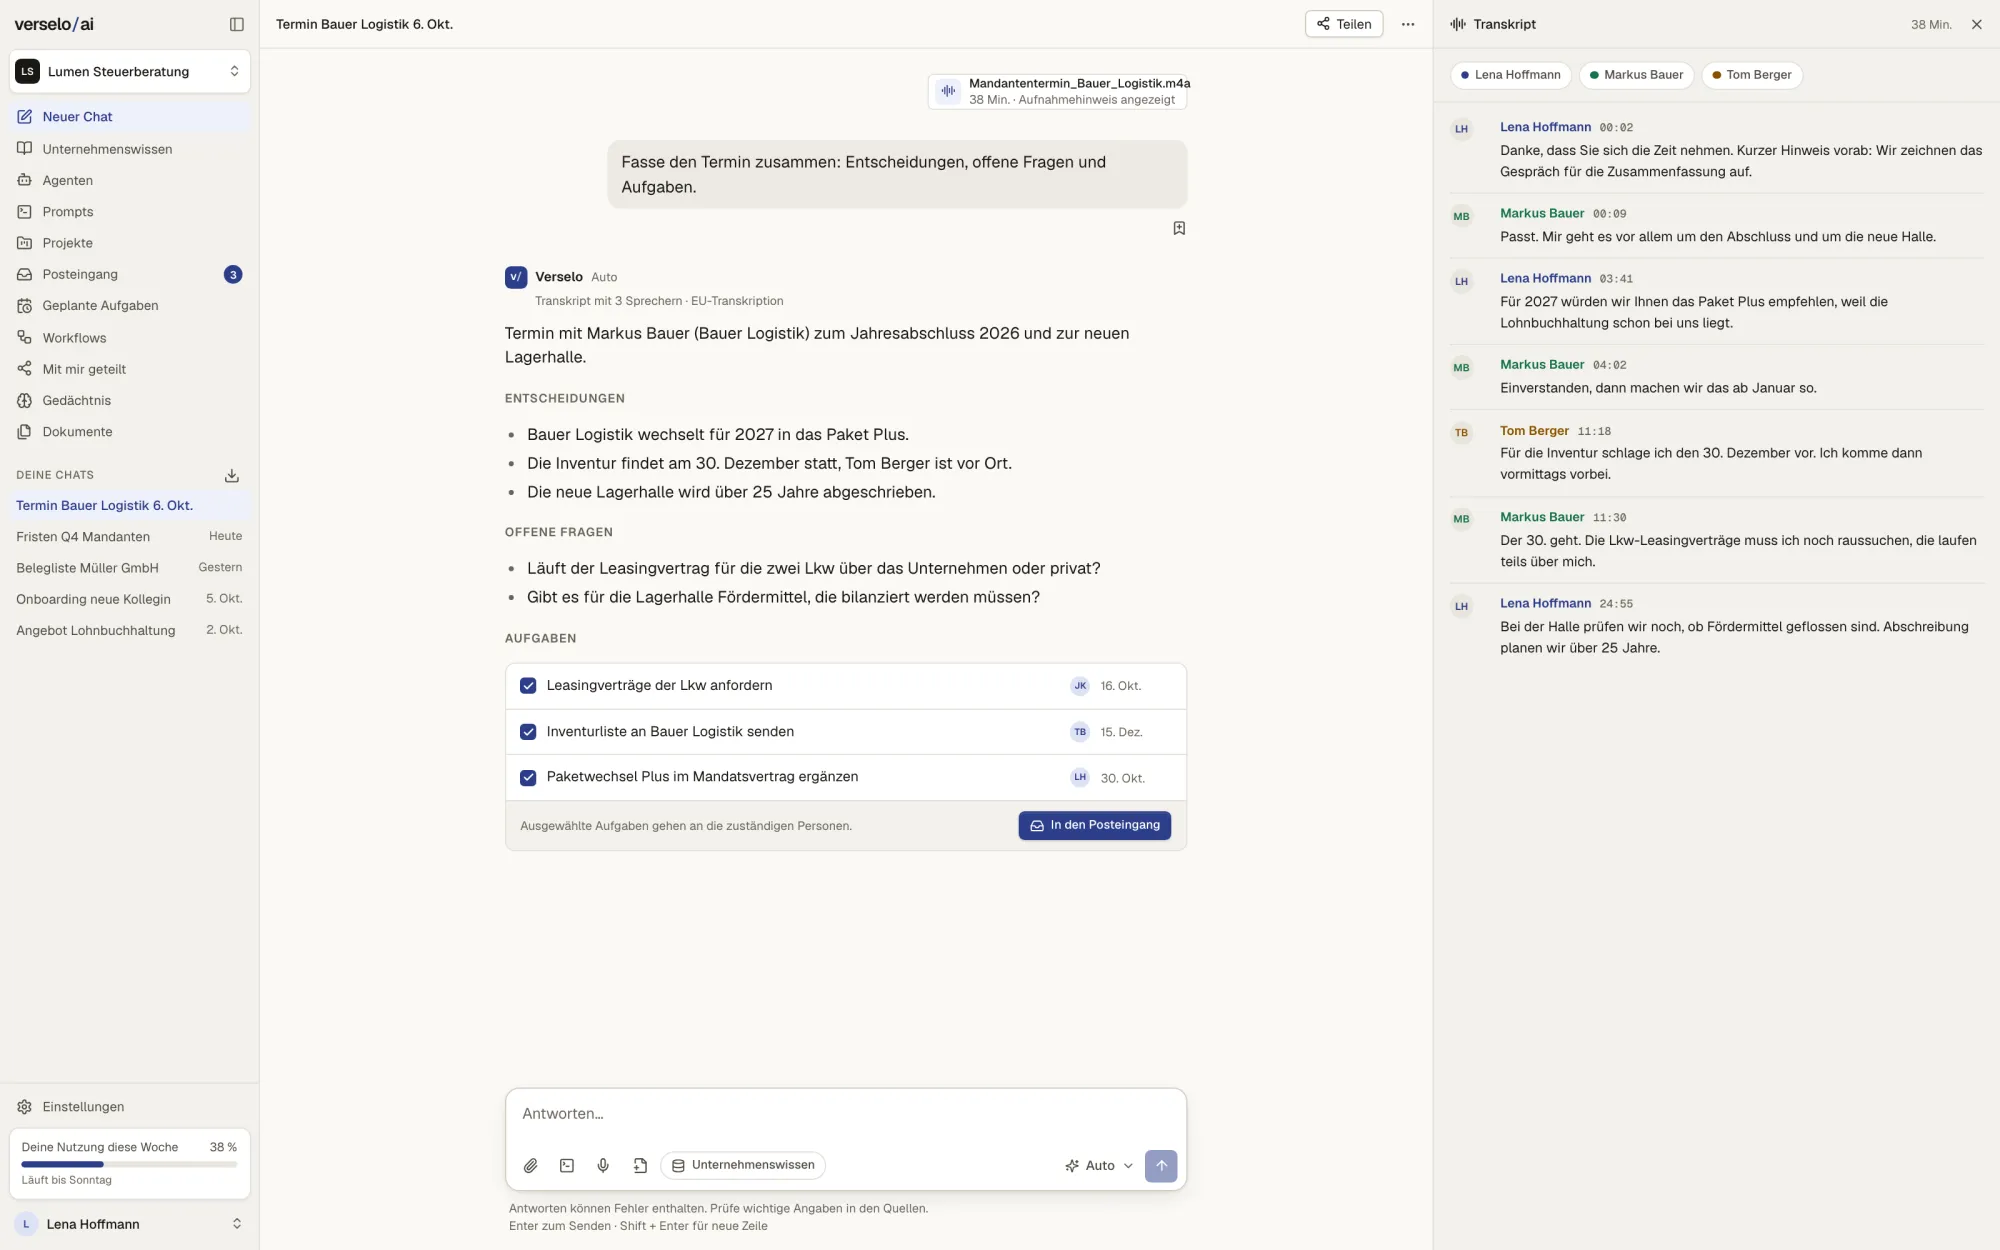
Task: Open the chat Onboarding neue Kollegin
Action: (x=129, y=599)
